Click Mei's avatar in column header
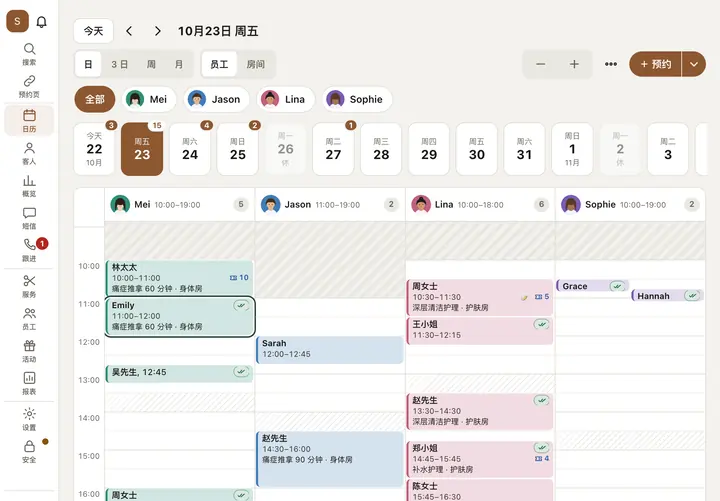Screen dimensions: 720x501 click(120, 204)
